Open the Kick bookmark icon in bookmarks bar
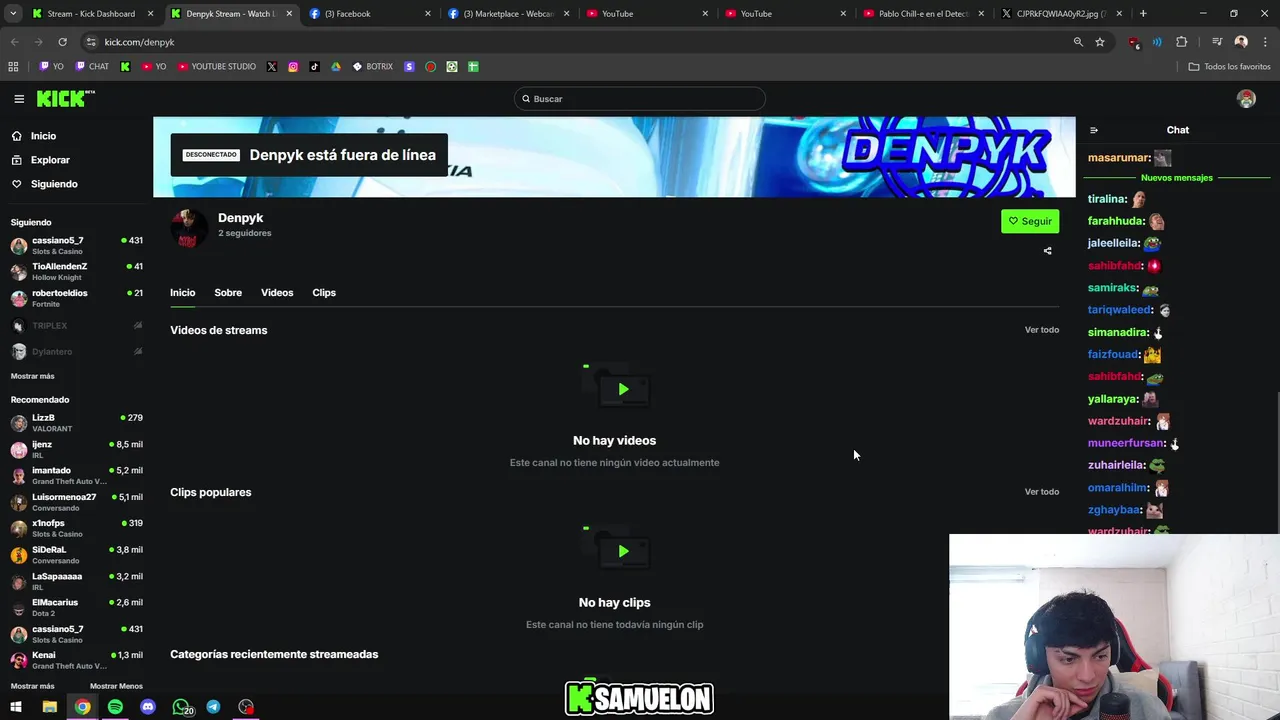The image size is (1280, 720). [x=125, y=67]
